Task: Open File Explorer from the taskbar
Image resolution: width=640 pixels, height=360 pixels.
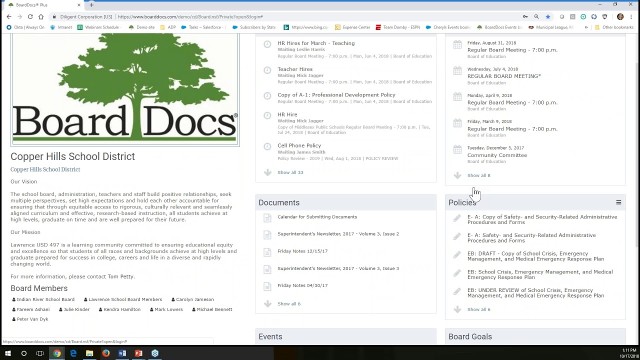Action: [89, 353]
